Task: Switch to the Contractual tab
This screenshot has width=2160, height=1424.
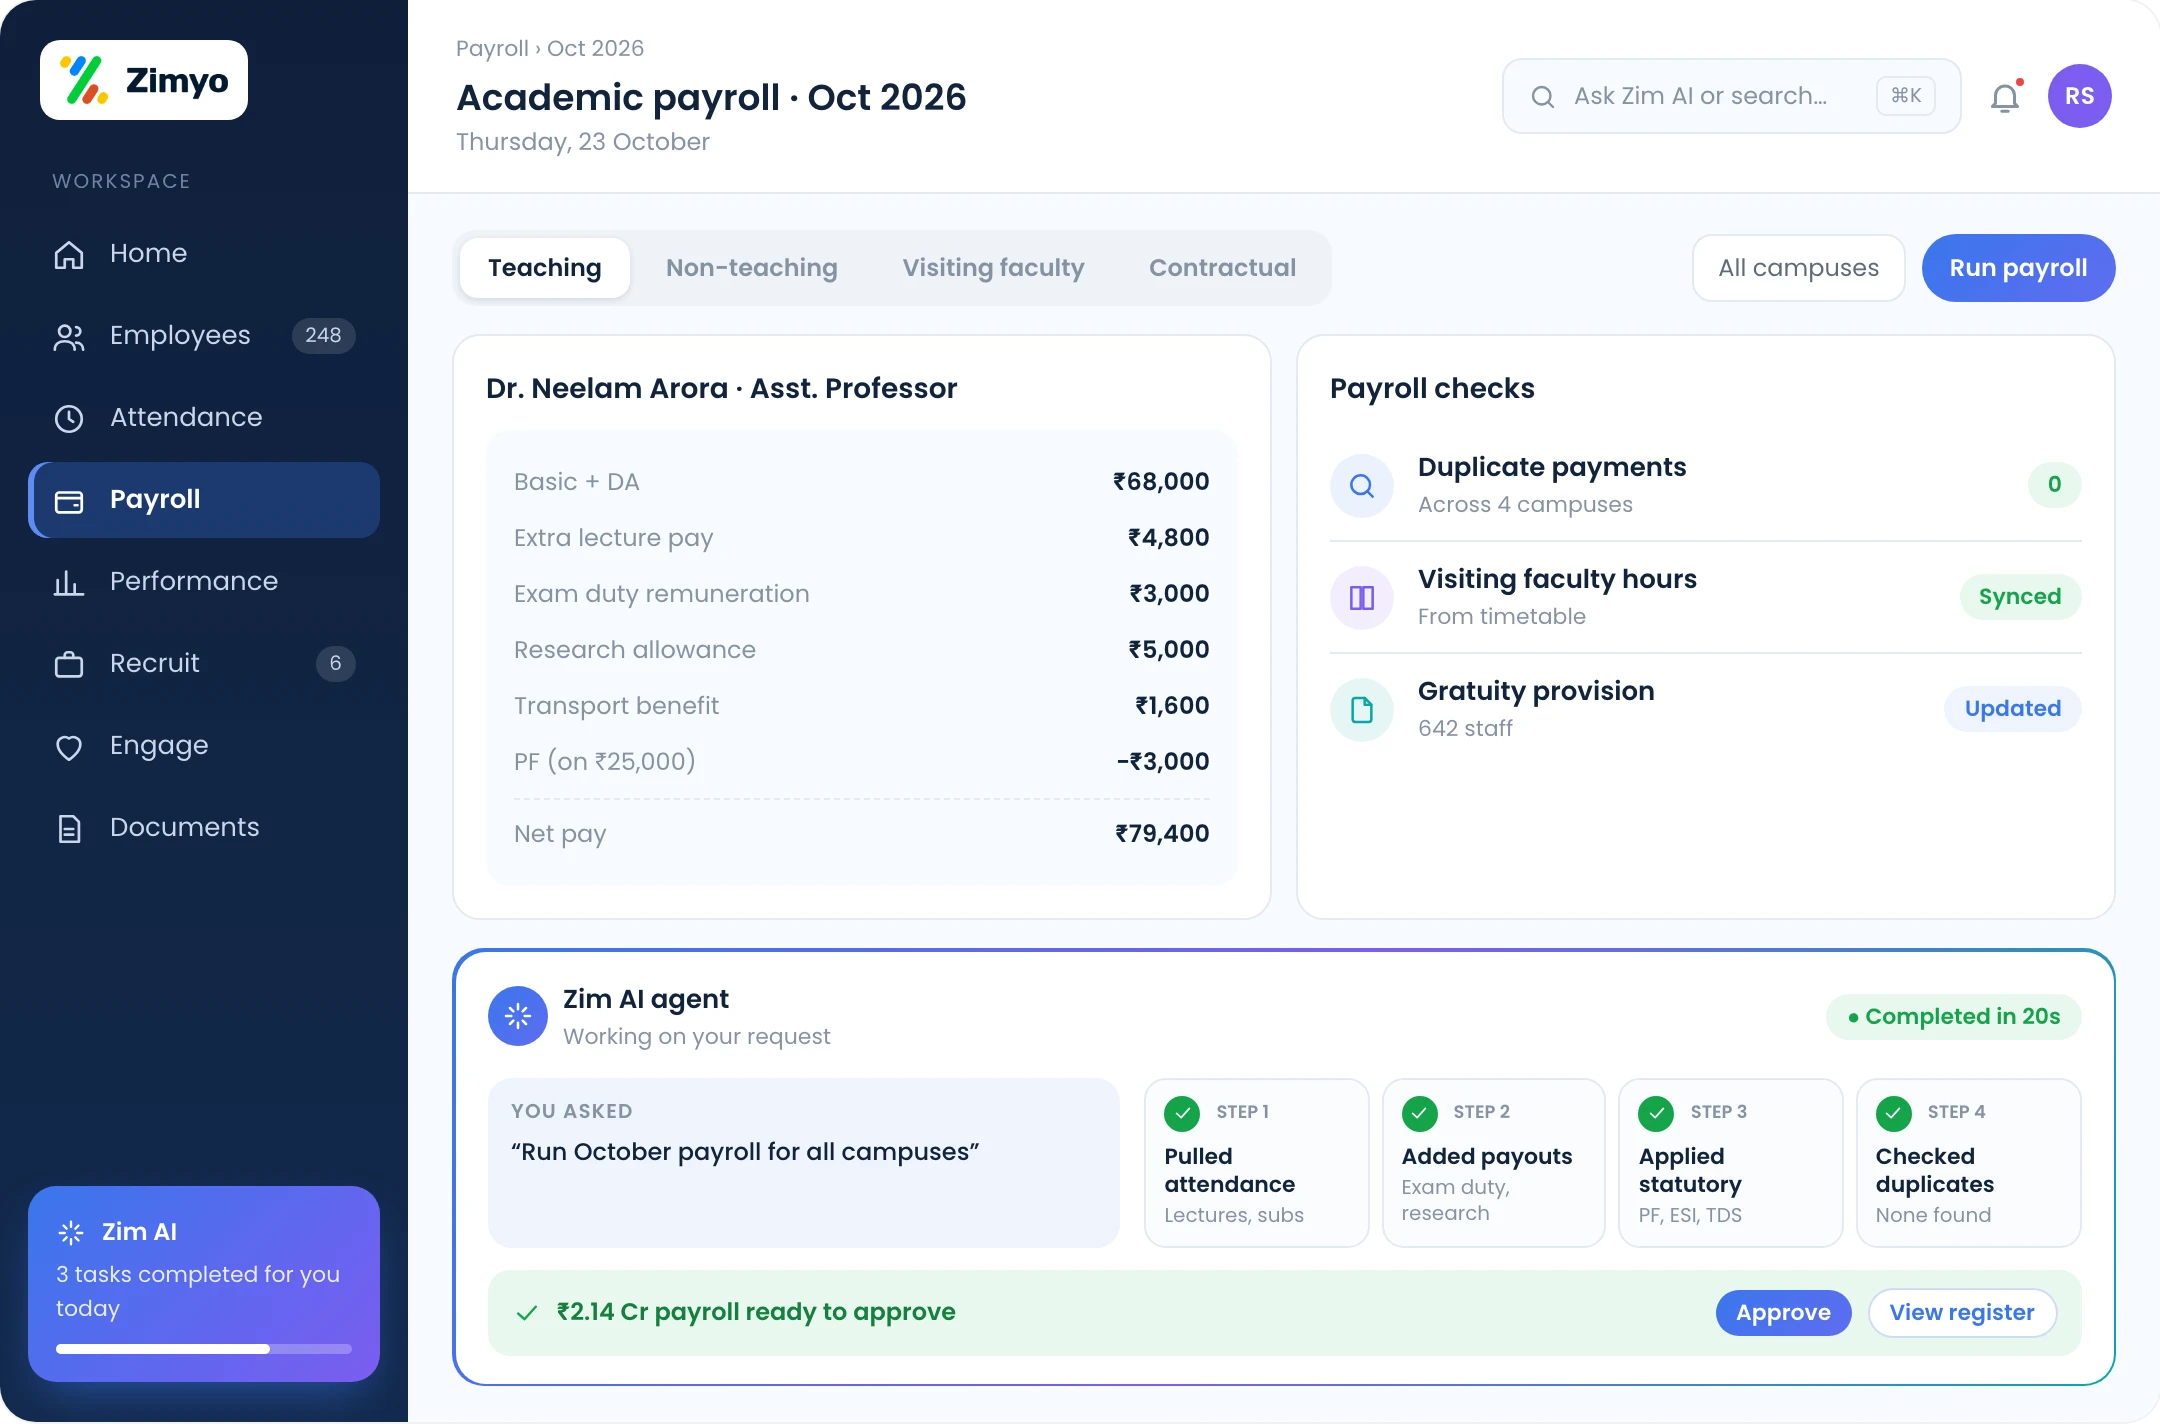Action: coord(1222,268)
